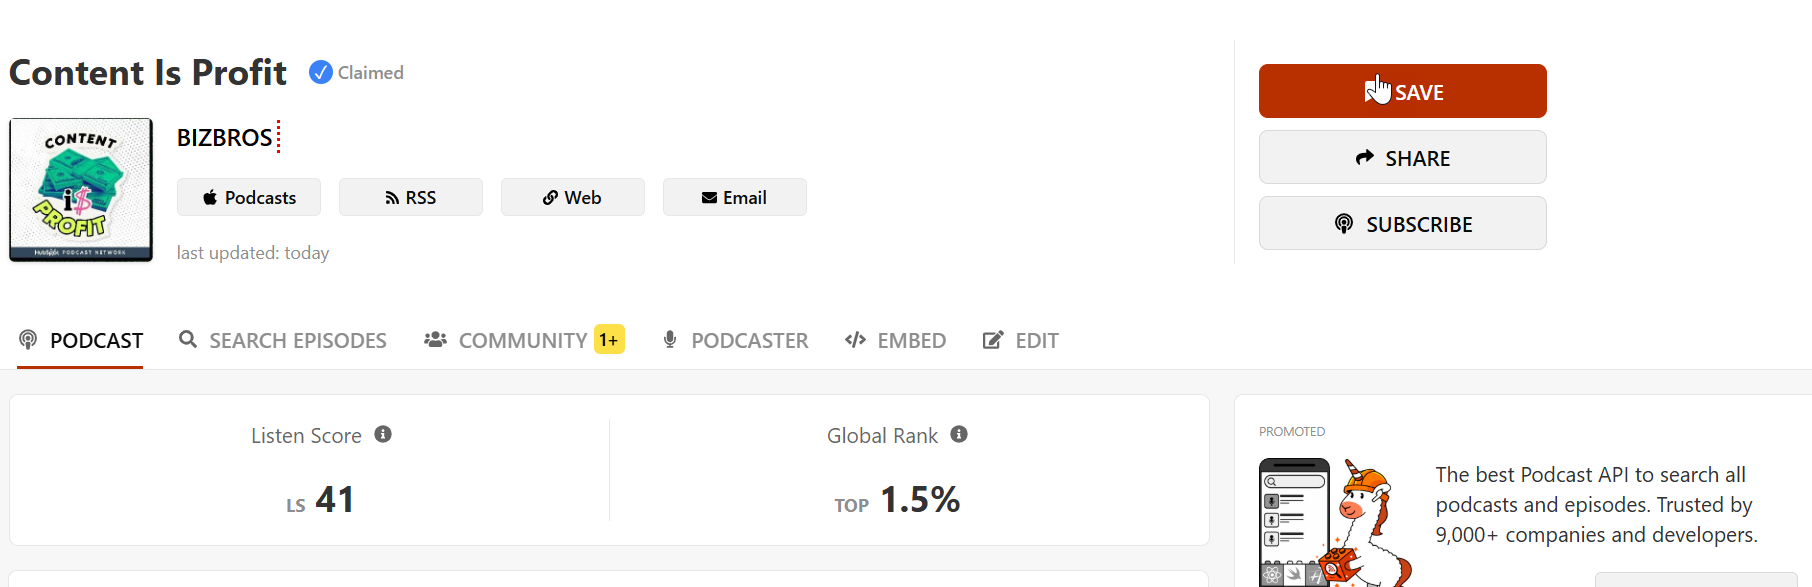Image resolution: width=1812 pixels, height=587 pixels.
Task: Click the envelope icon on Email
Action: (x=709, y=198)
